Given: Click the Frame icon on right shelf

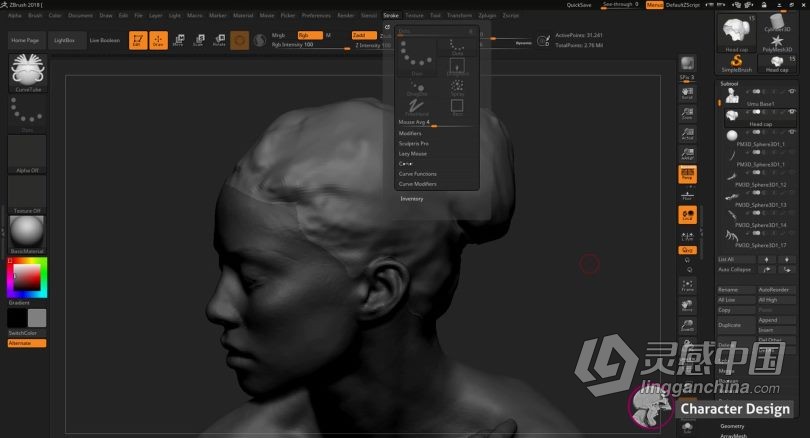Looking at the screenshot, I should pos(687,285).
